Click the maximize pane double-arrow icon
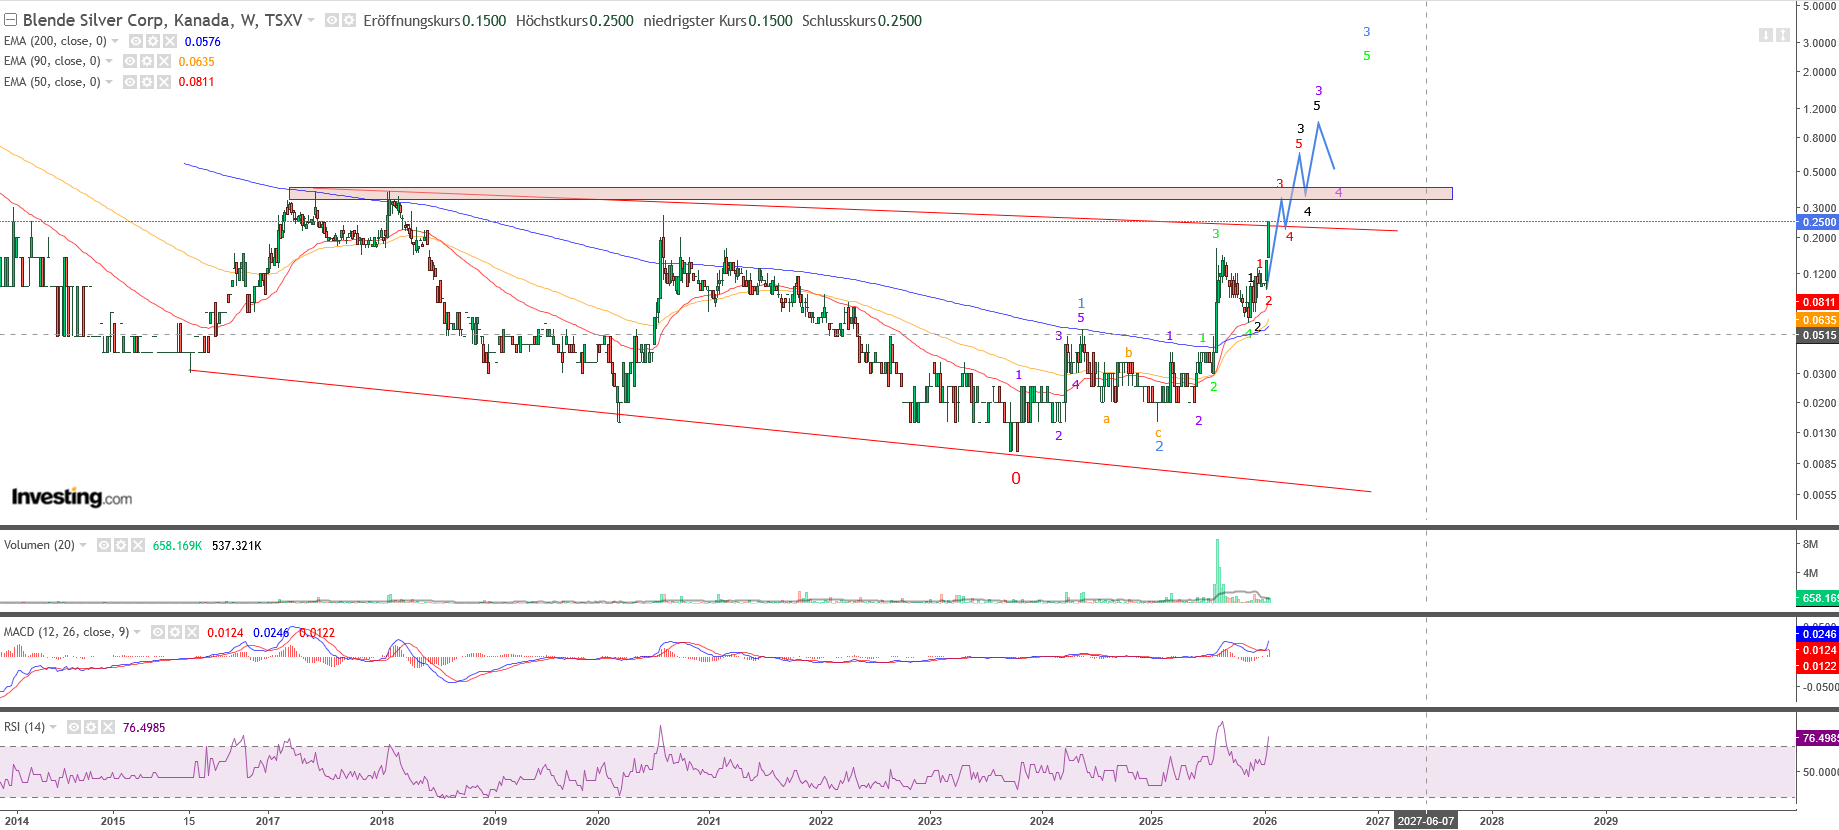This screenshot has height=830, width=1839. coord(1783,35)
